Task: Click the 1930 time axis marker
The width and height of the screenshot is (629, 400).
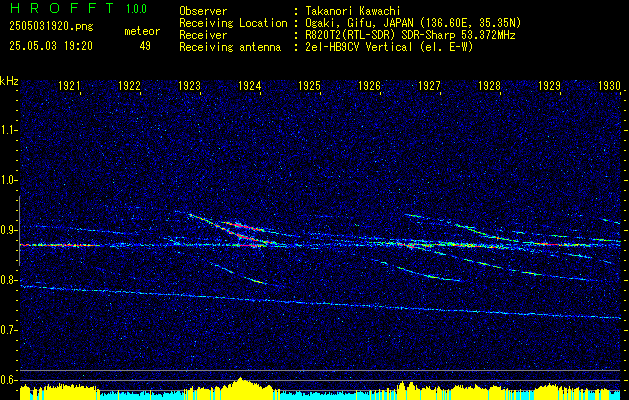Action: click(x=609, y=86)
